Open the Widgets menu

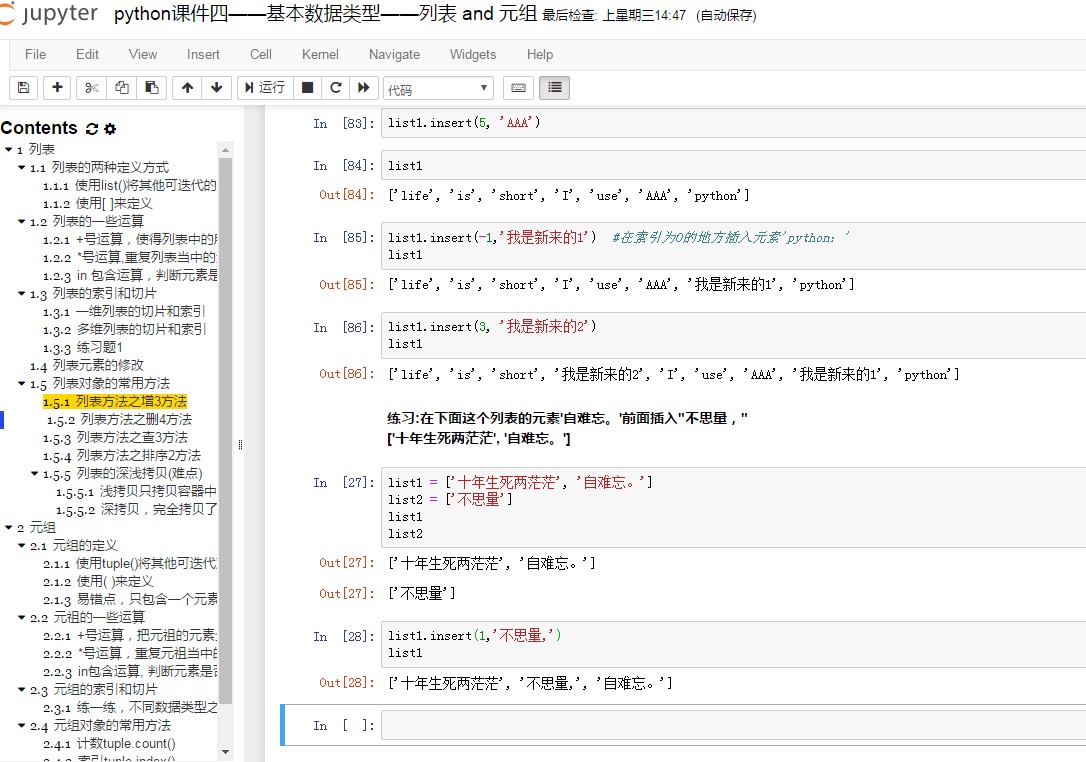tap(473, 54)
